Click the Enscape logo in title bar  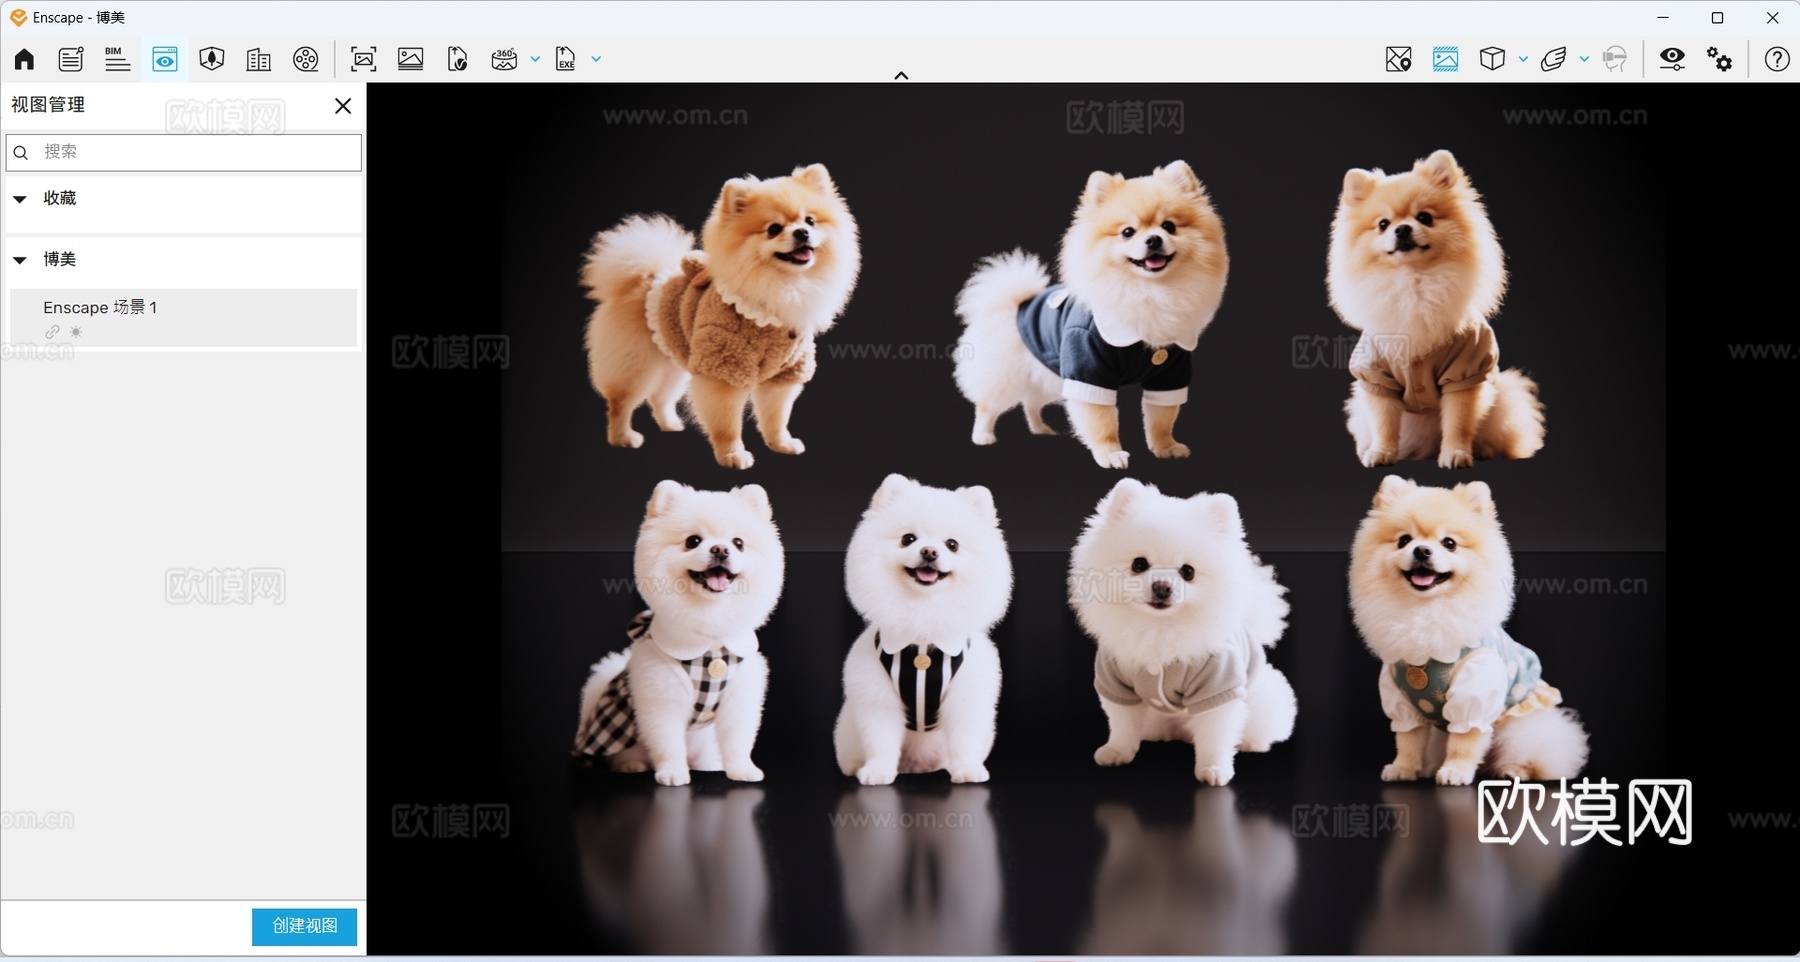coord(18,17)
